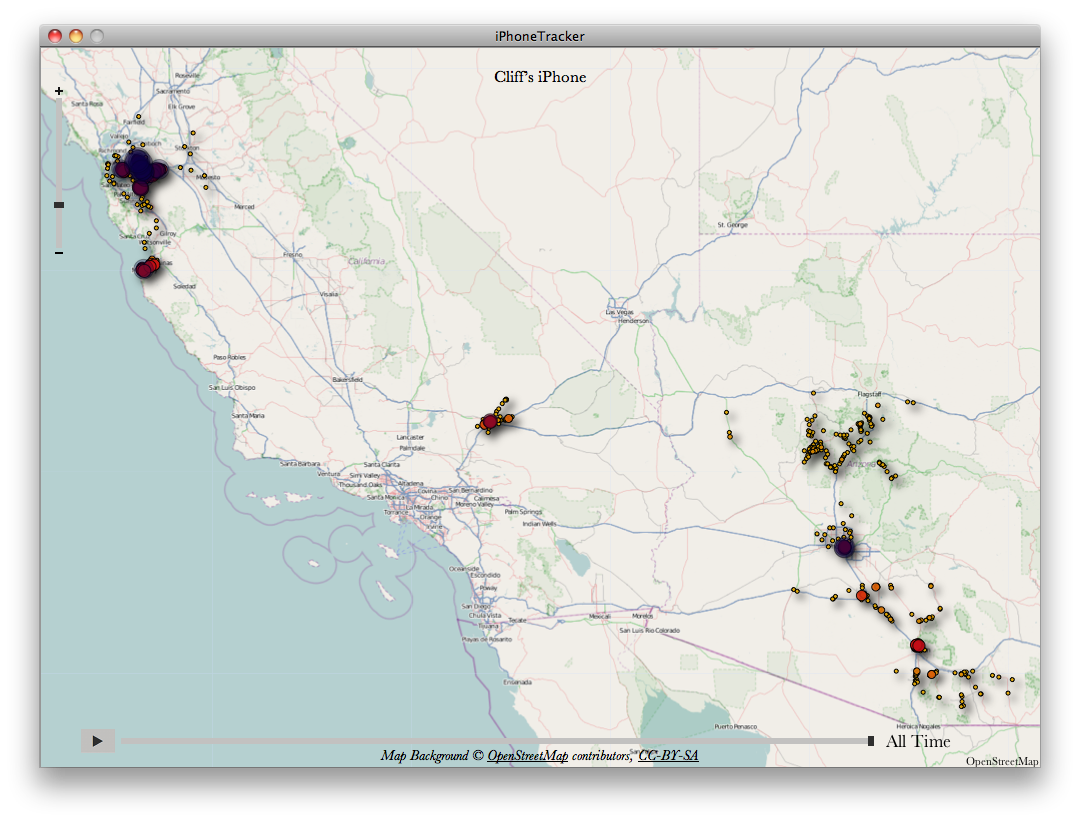1080x822 pixels.
Task: Click the dark purple dot near Phoenix
Action: point(844,548)
